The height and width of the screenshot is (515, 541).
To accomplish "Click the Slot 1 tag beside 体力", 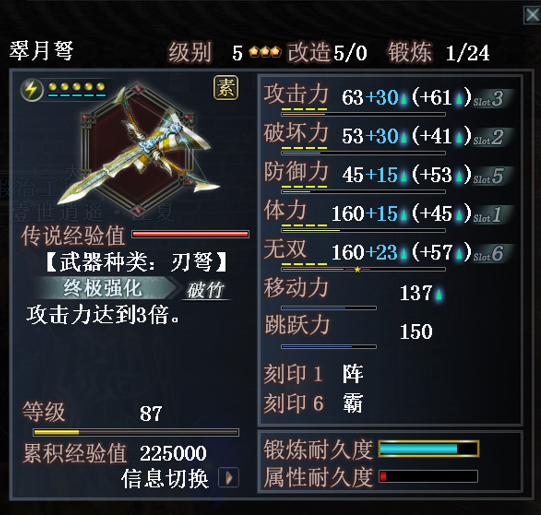I will pyautogui.click(x=493, y=215).
